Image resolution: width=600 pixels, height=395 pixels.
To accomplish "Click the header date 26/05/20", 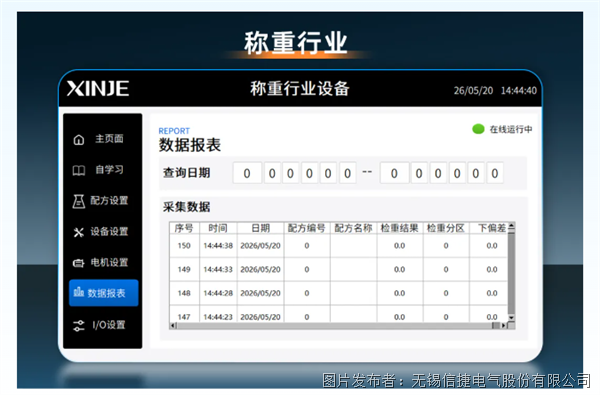I will point(473,91).
